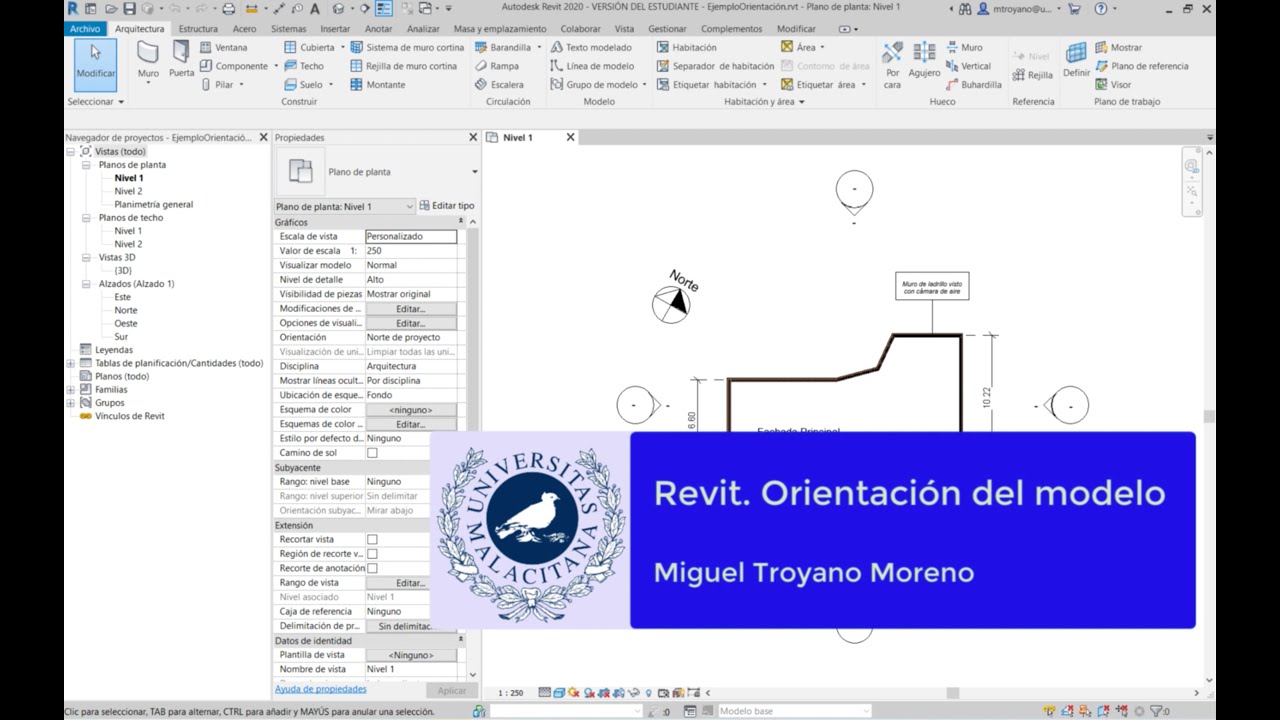This screenshot has width=1280, height=720.
Task: Print using the quick access toolbar printer icon
Action: pos(229,9)
